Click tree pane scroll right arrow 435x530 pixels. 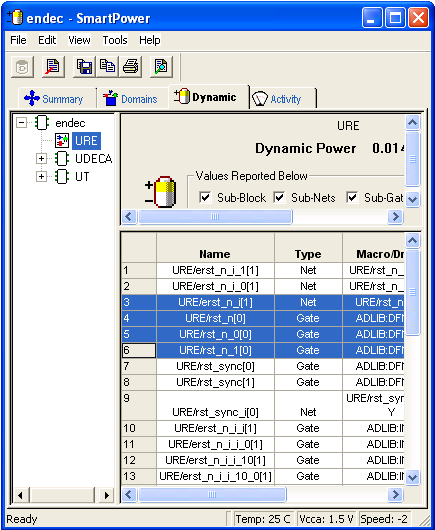(106, 496)
